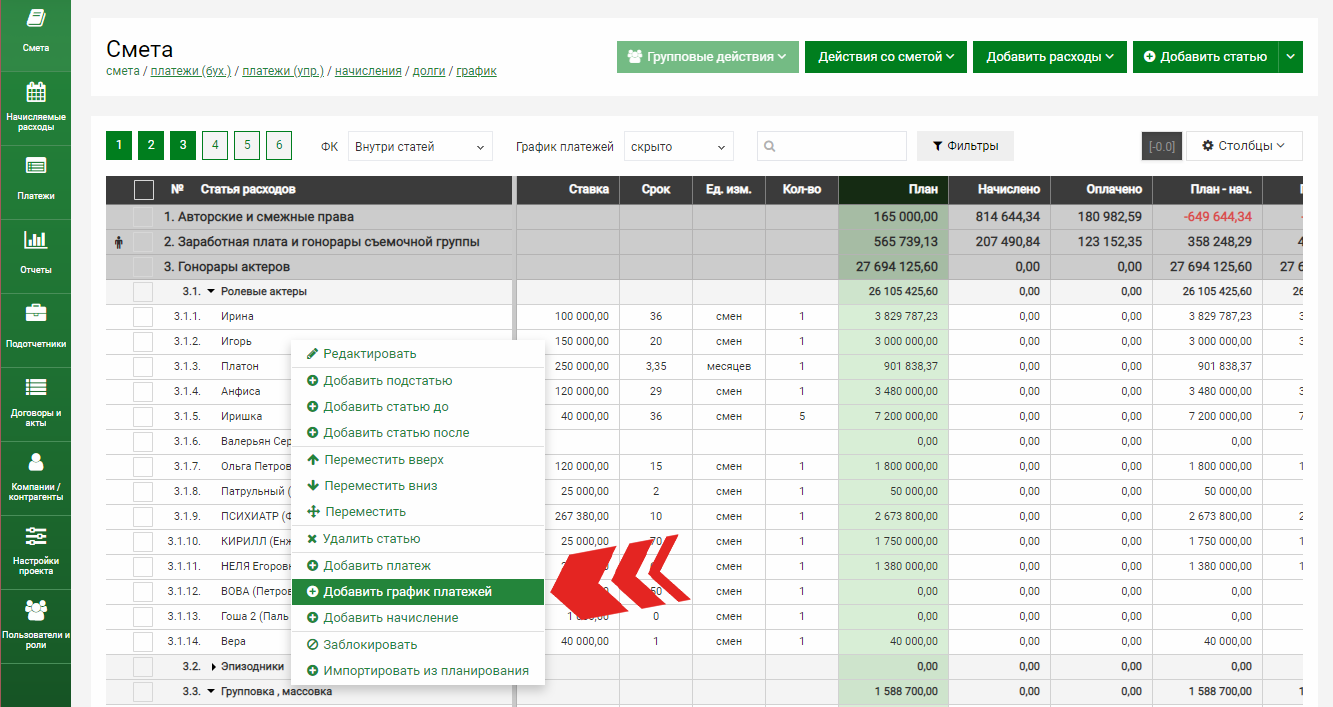Click the pencil icon for Редактировать
Image resolution: width=1333 pixels, height=707 pixels.
point(312,354)
